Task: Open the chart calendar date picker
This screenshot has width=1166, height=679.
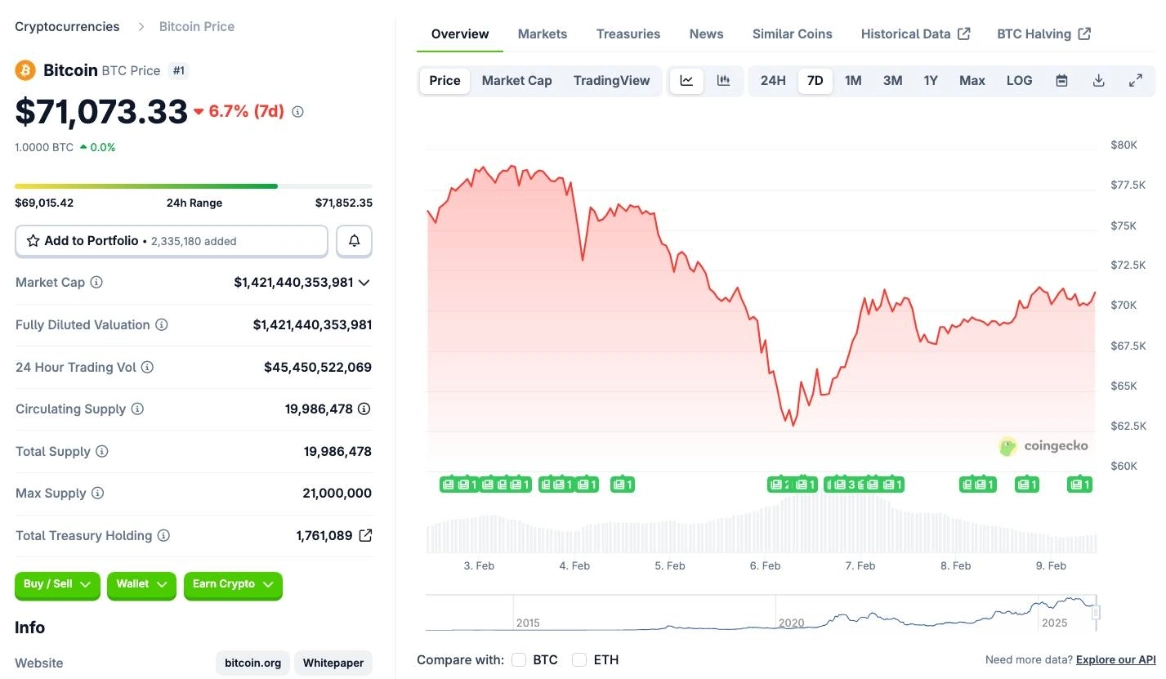Action: pos(1063,80)
